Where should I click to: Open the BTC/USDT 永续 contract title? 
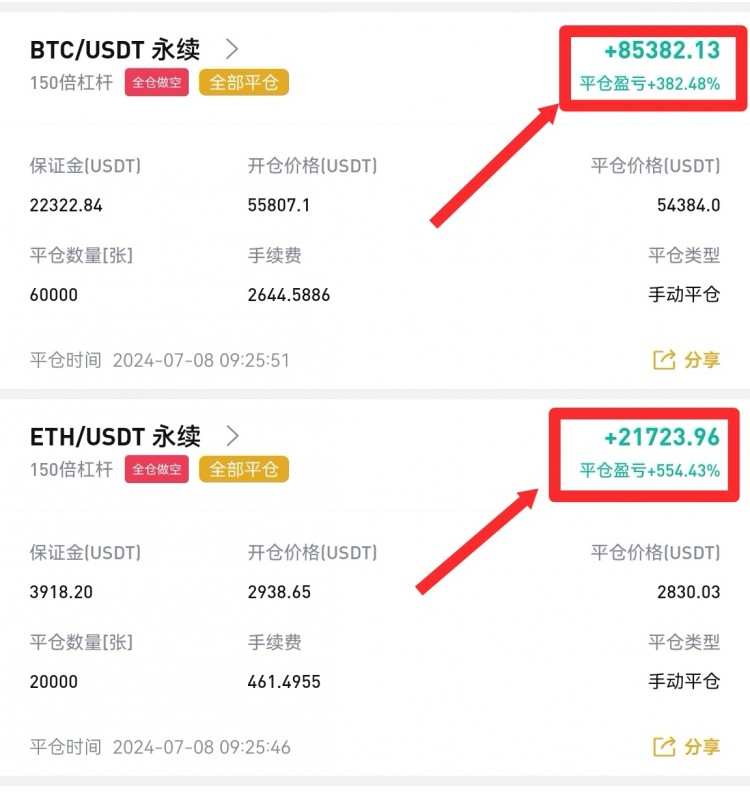click(x=115, y=49)
